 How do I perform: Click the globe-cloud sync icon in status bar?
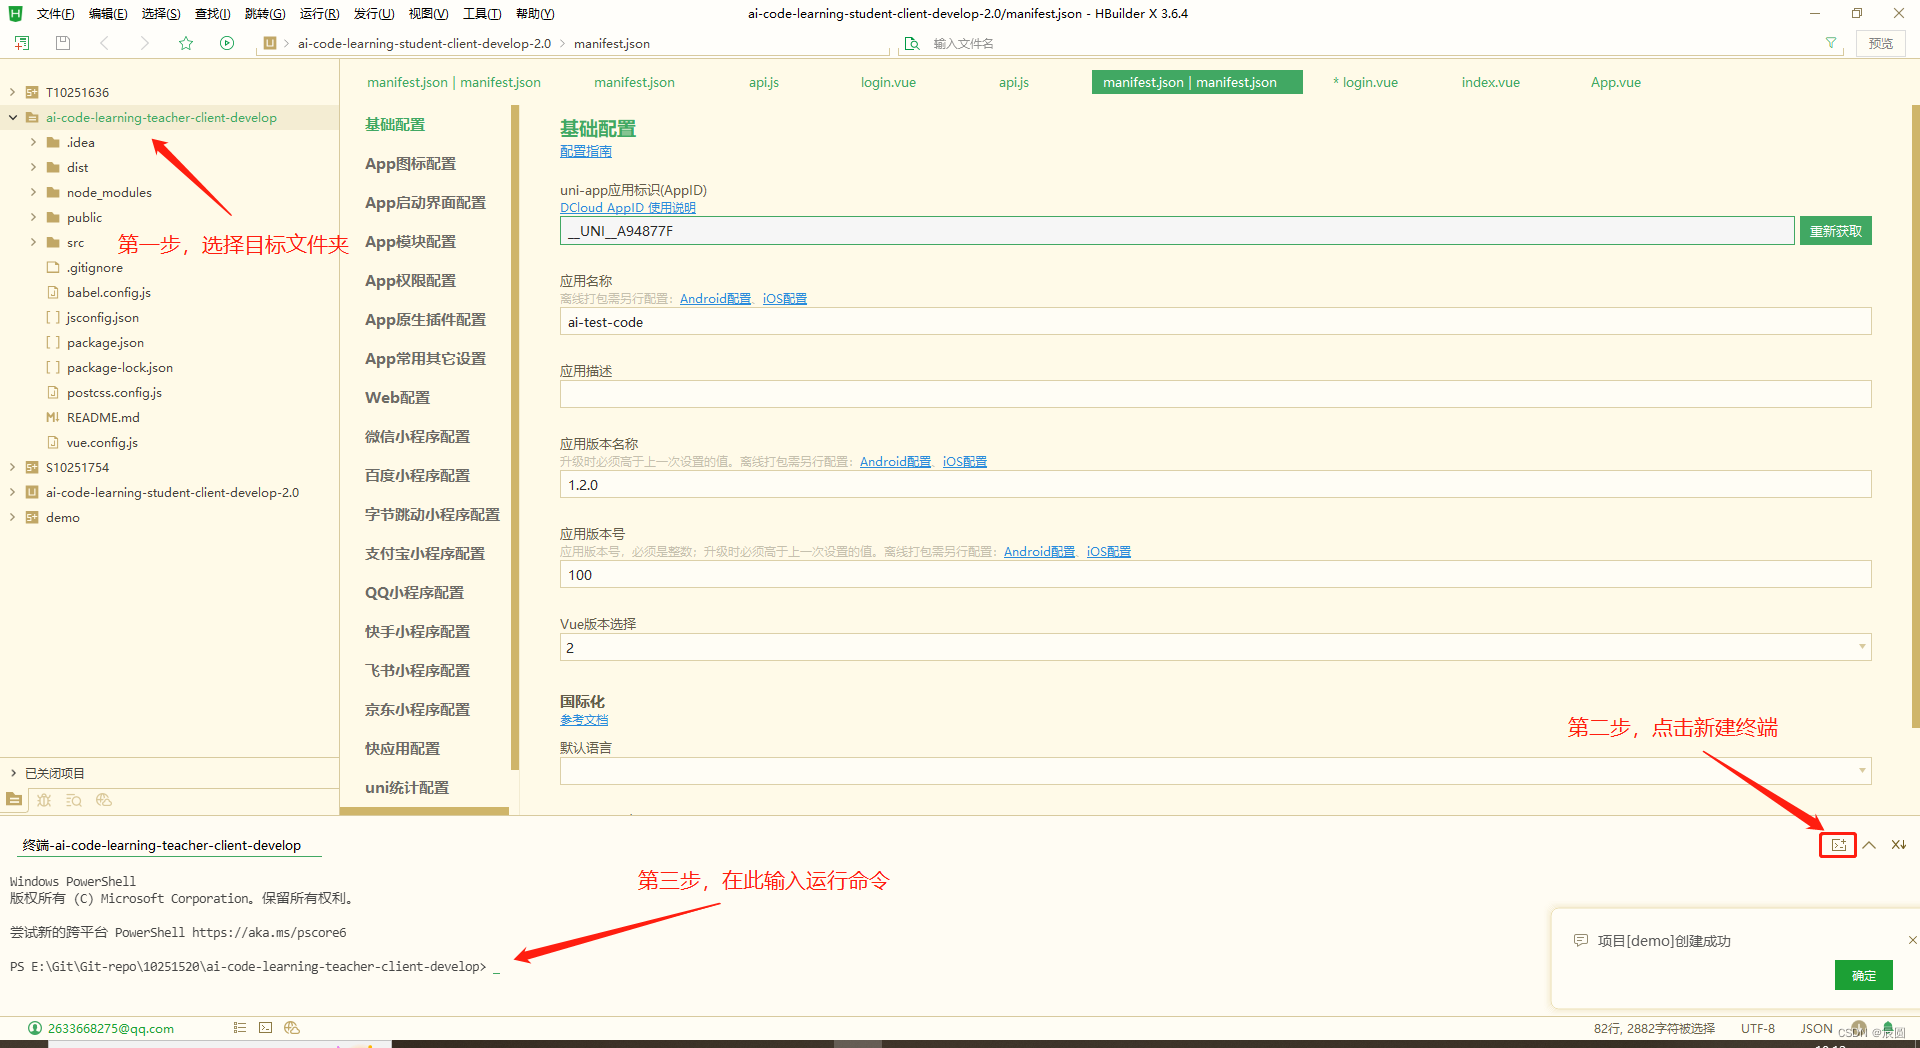[291, 1028]
